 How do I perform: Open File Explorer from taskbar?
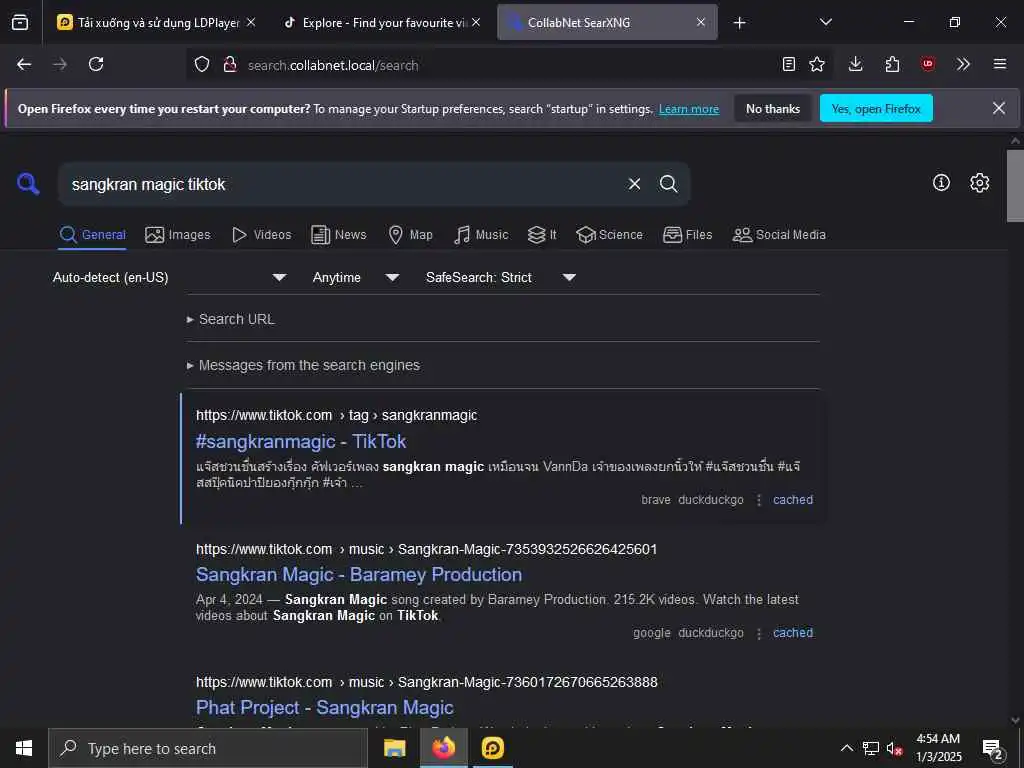(394, 748)
